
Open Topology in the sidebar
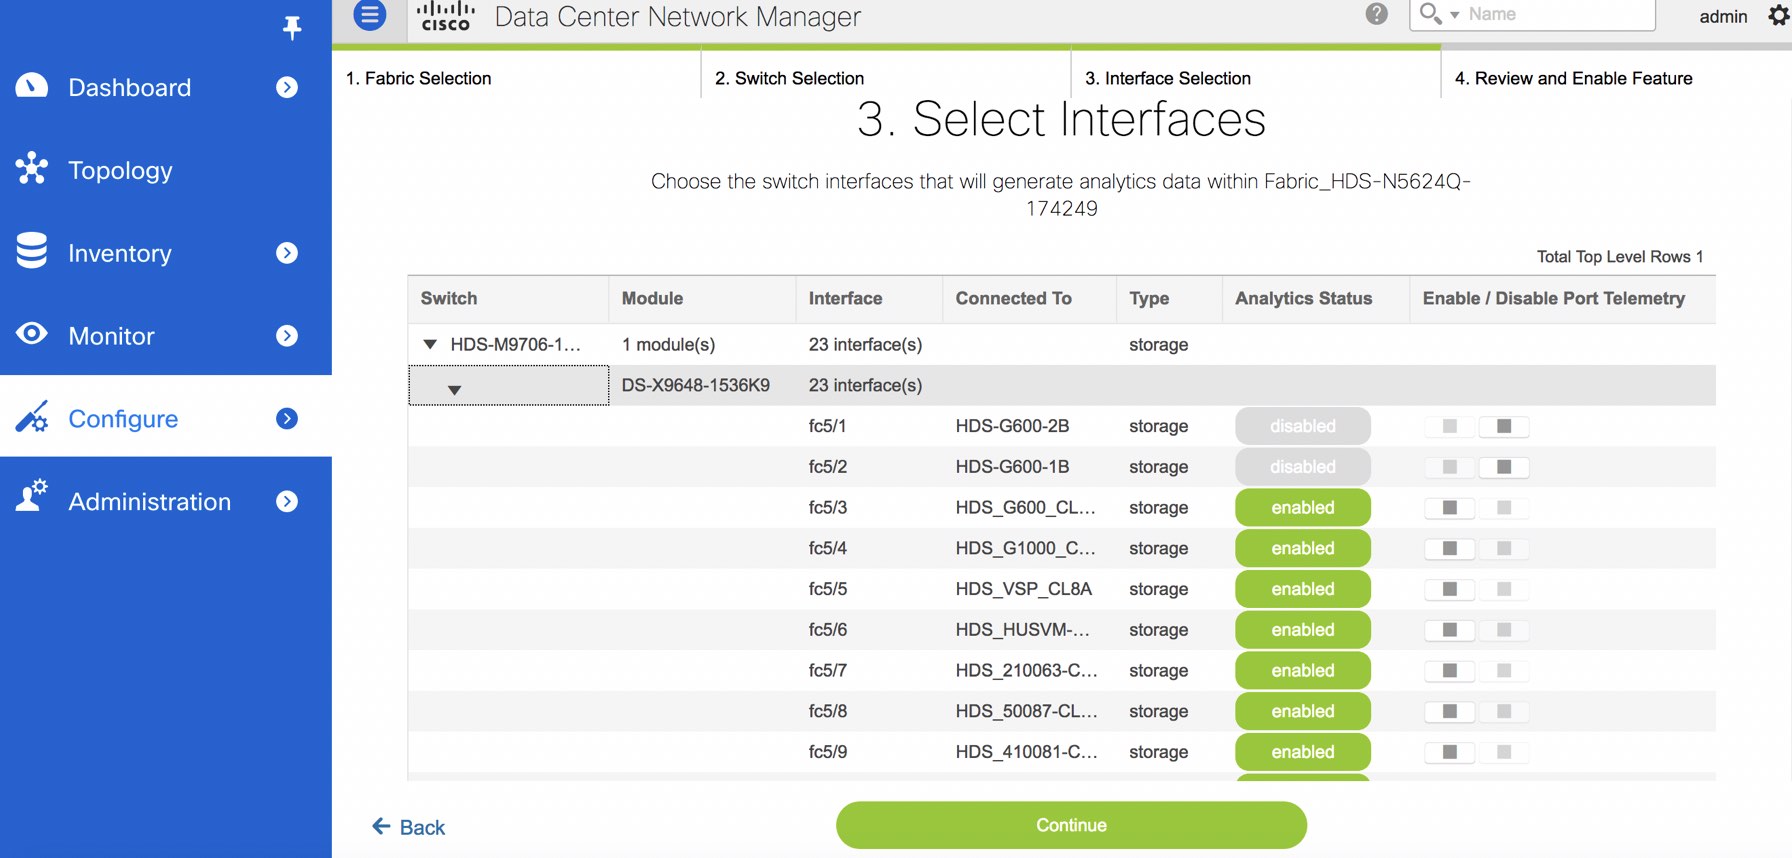coord(120,171)
